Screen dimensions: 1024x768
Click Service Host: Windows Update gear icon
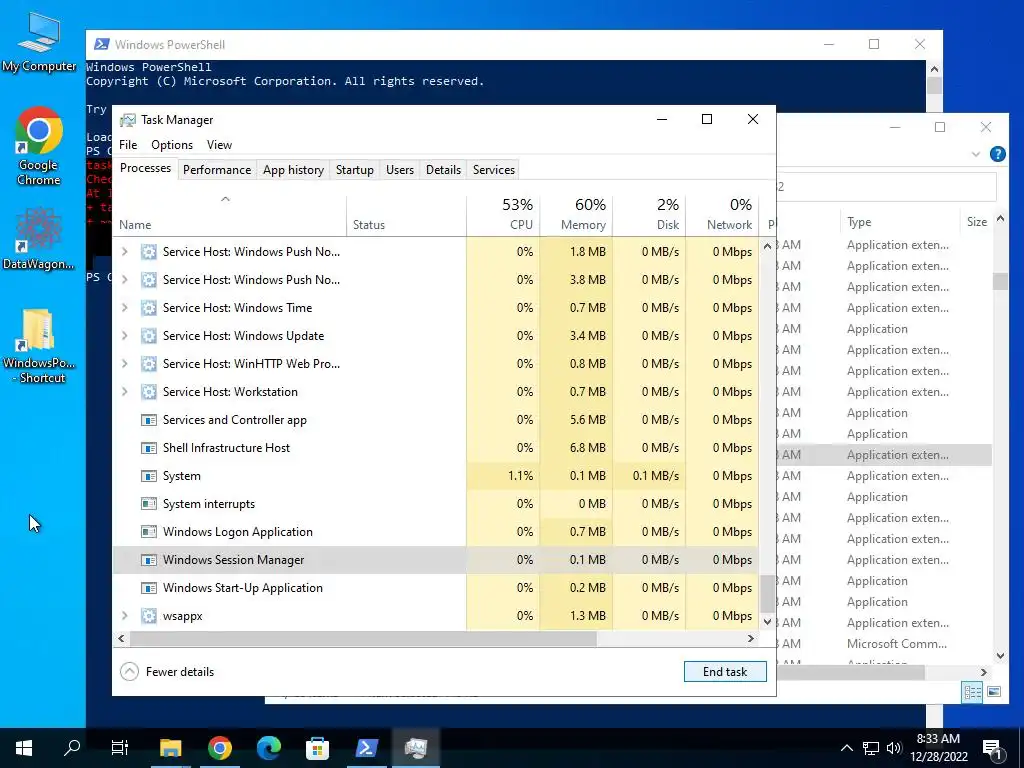coord(149,336)
